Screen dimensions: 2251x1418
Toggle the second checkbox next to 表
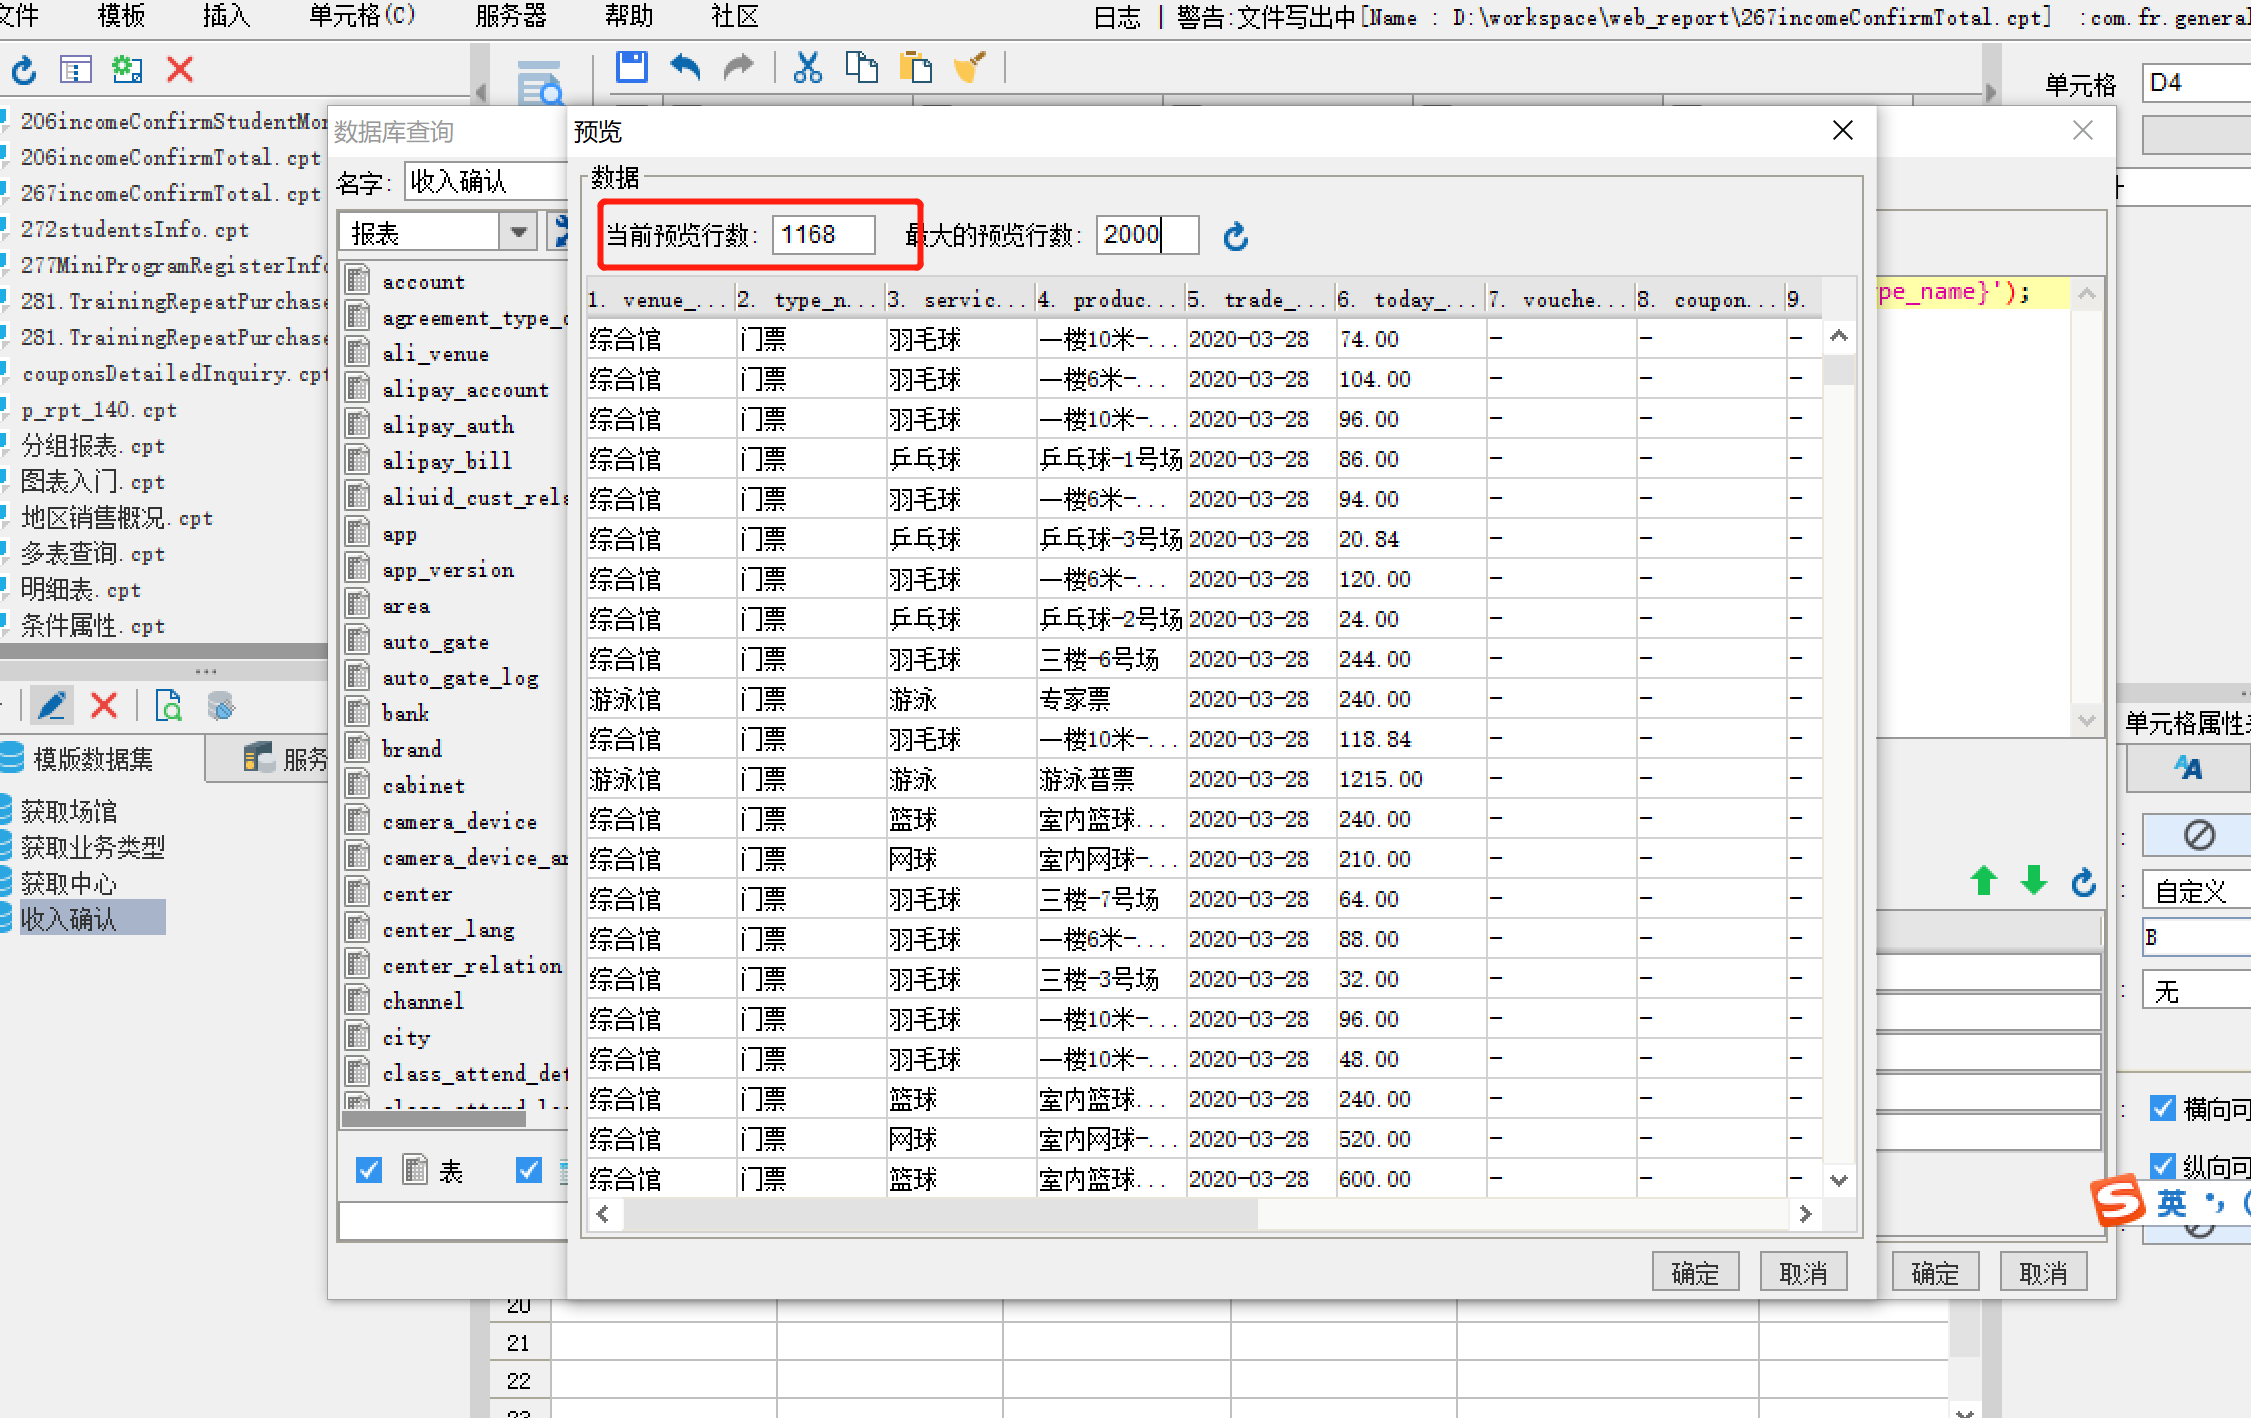point(529,1169)
